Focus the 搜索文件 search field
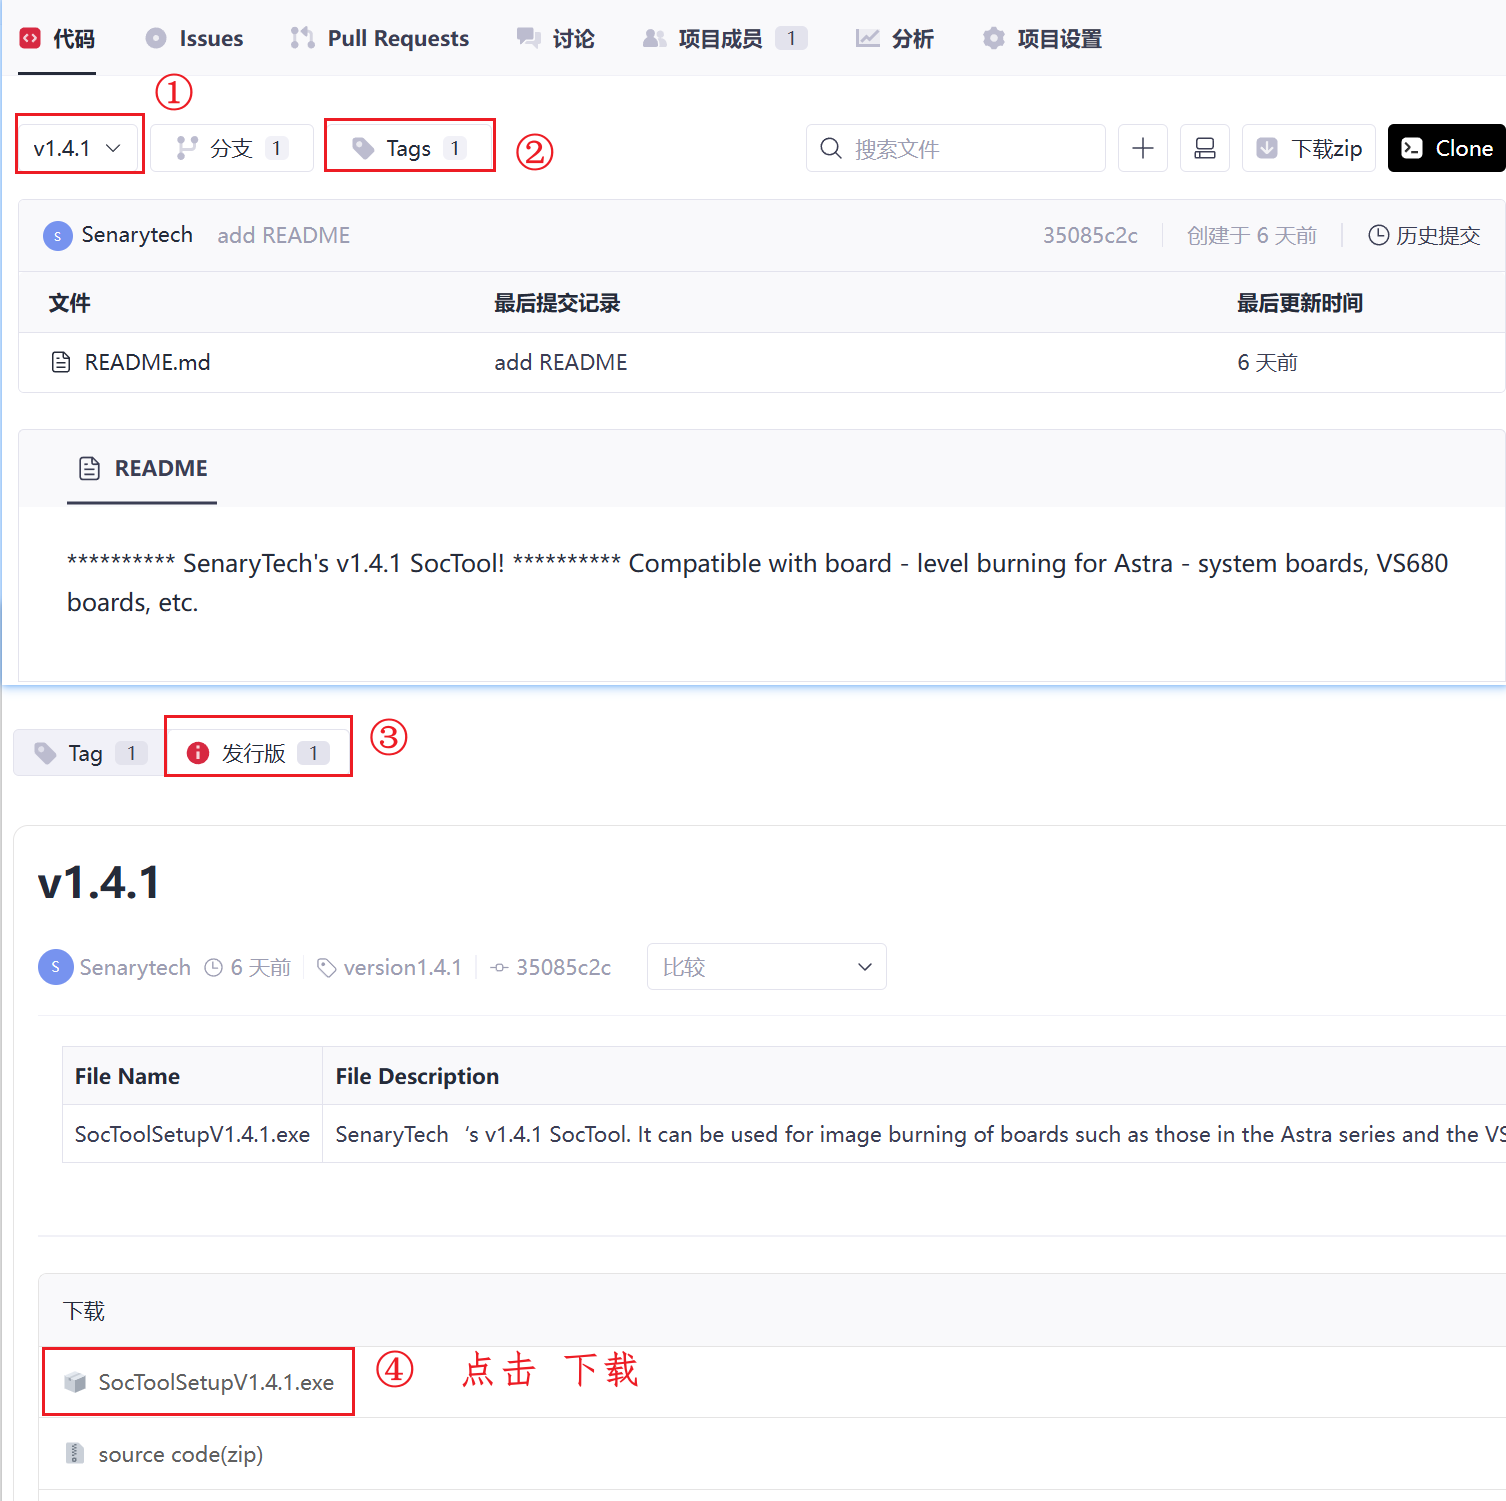 coord(956,148)
